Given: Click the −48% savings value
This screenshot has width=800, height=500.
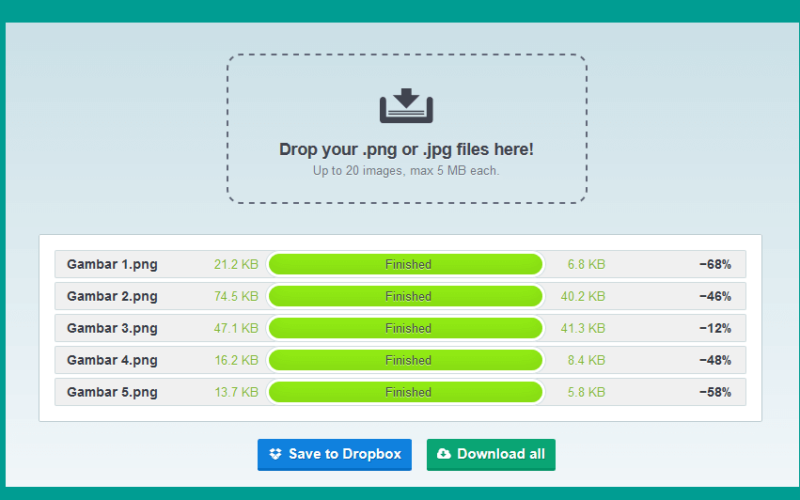Looking at the screenshot, I should [715, 360].
